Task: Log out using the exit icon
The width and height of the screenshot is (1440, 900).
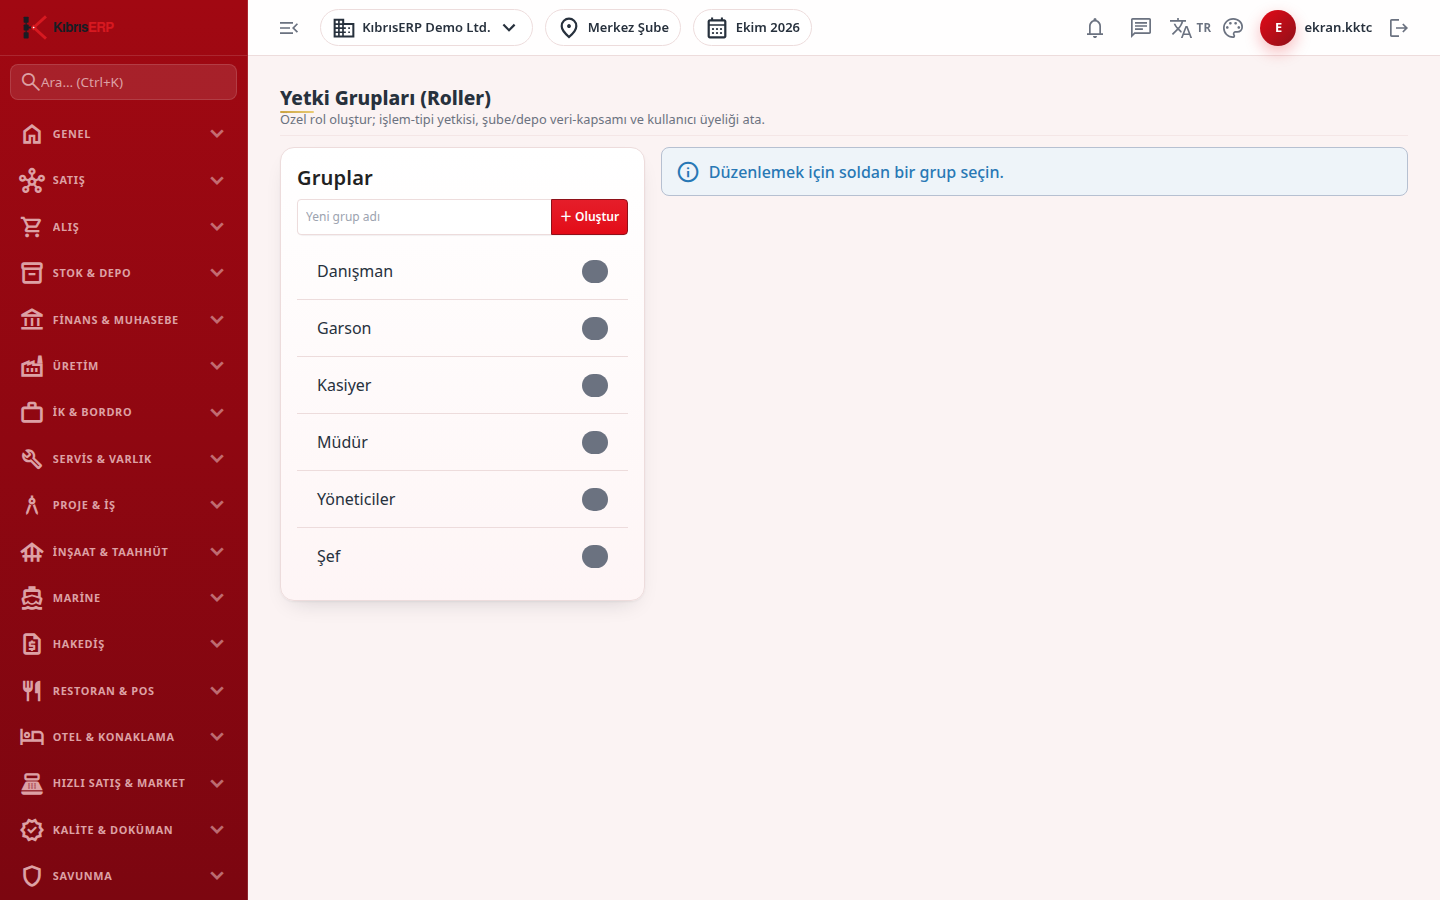Action: (x=1399, y=28)
